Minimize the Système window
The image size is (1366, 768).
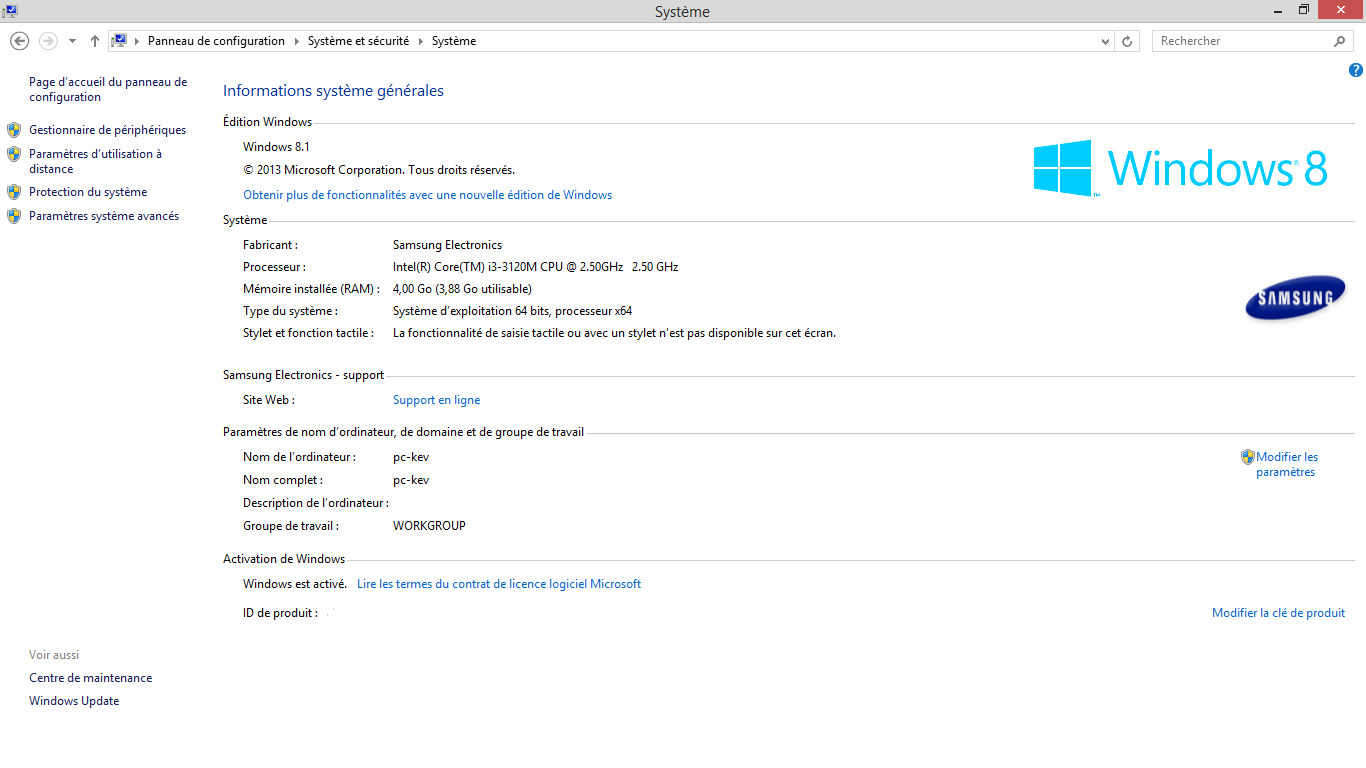point(1279,10)
